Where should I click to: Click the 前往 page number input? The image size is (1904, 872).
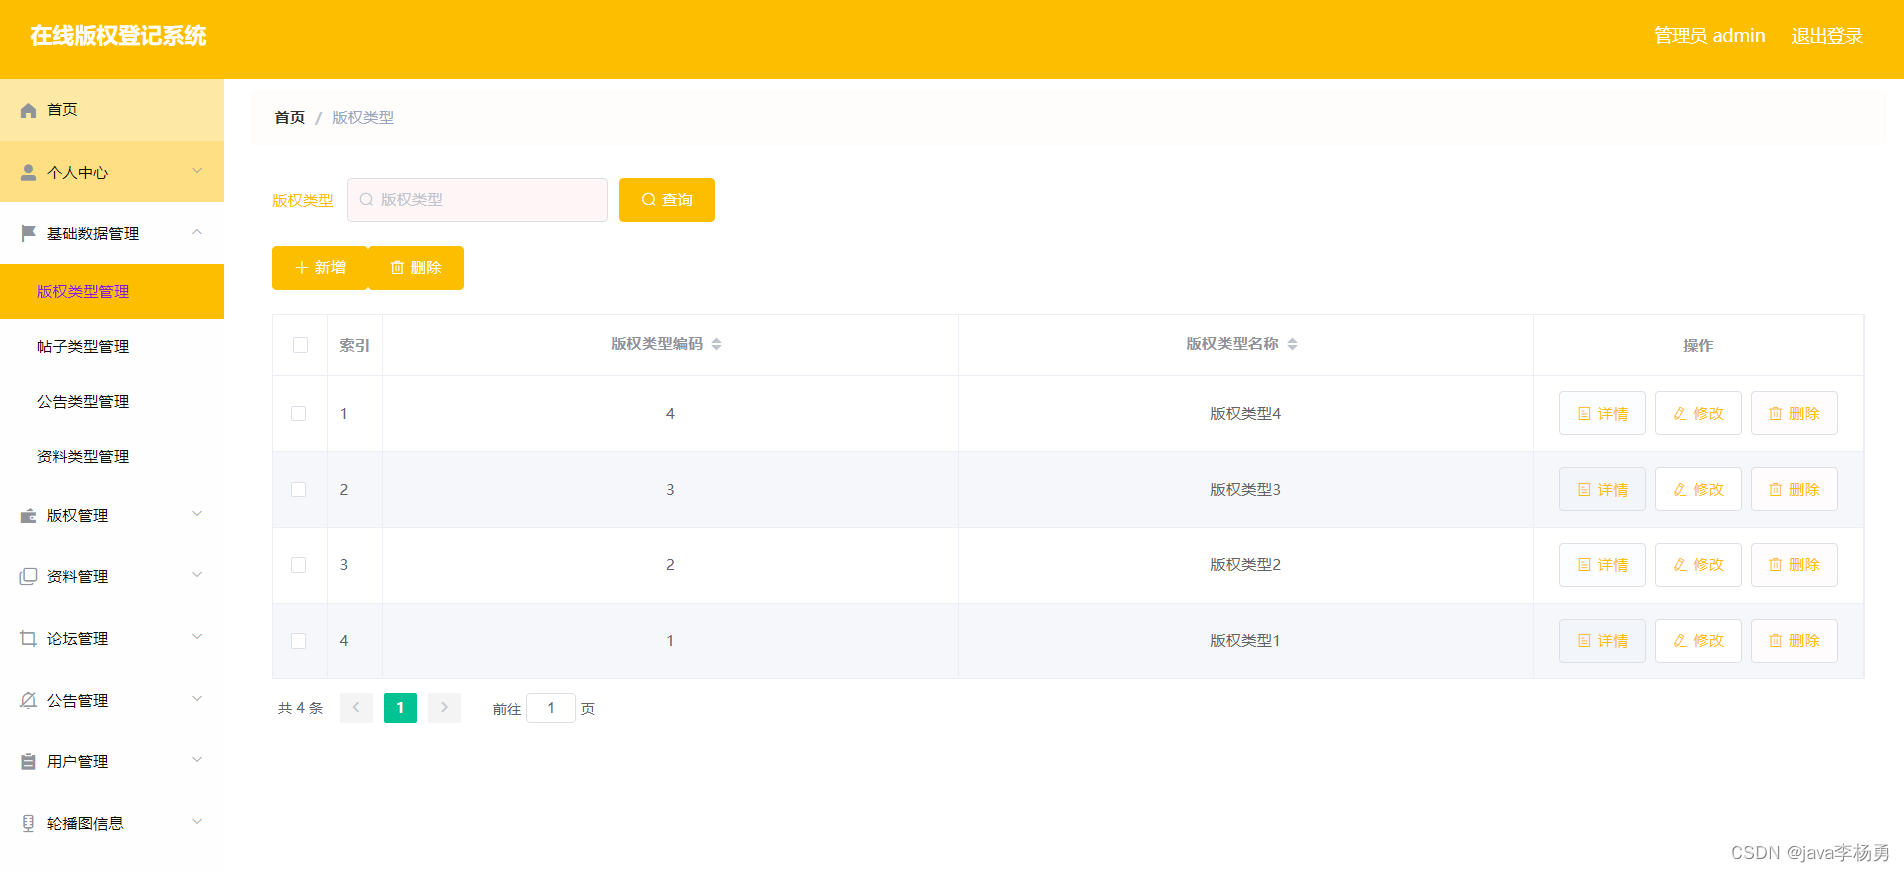[x=551, y=708]
